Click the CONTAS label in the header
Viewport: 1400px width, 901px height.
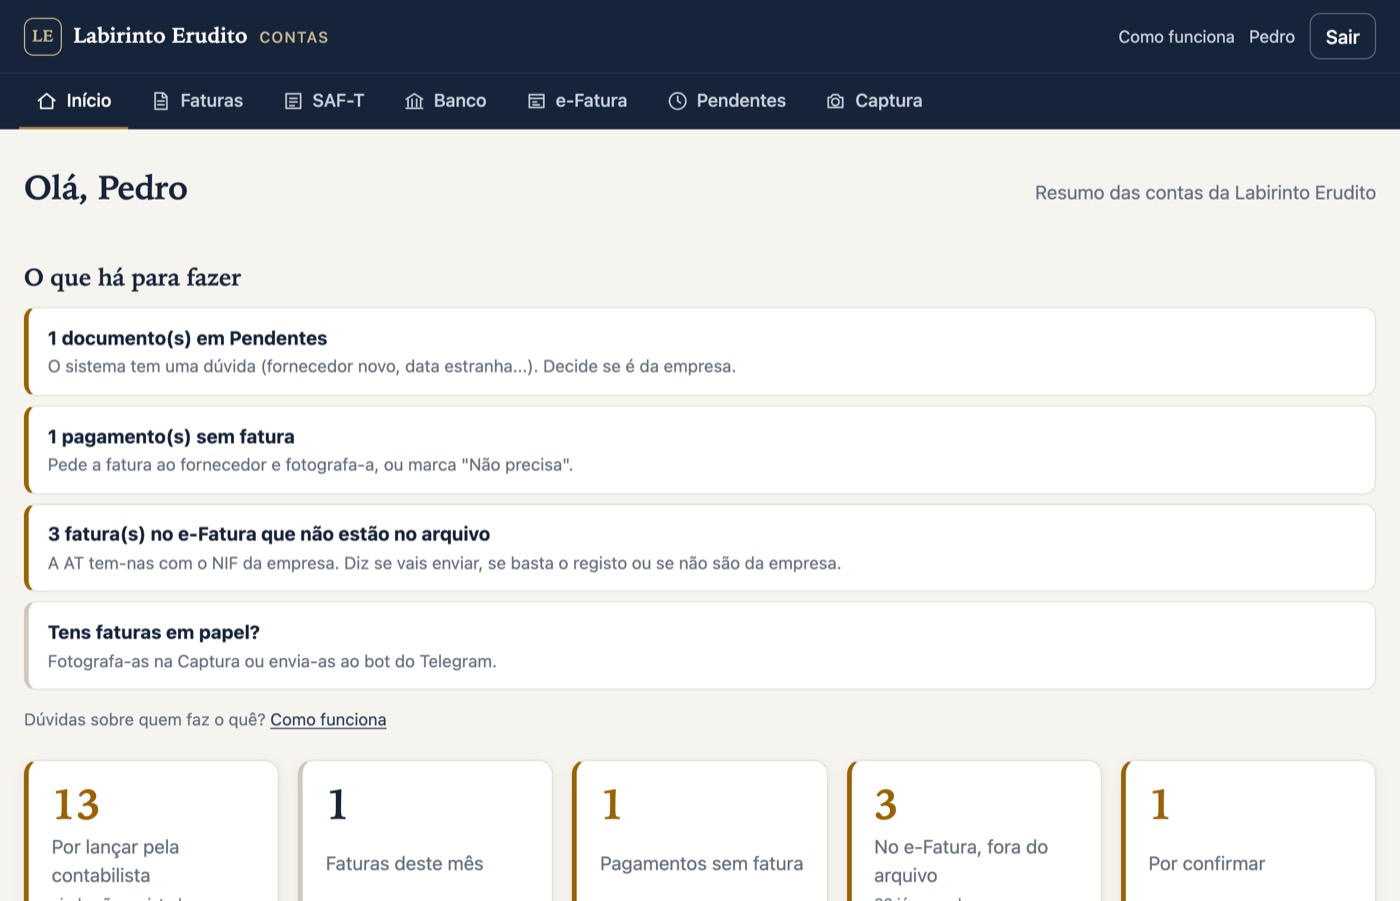tap(294, 38)
